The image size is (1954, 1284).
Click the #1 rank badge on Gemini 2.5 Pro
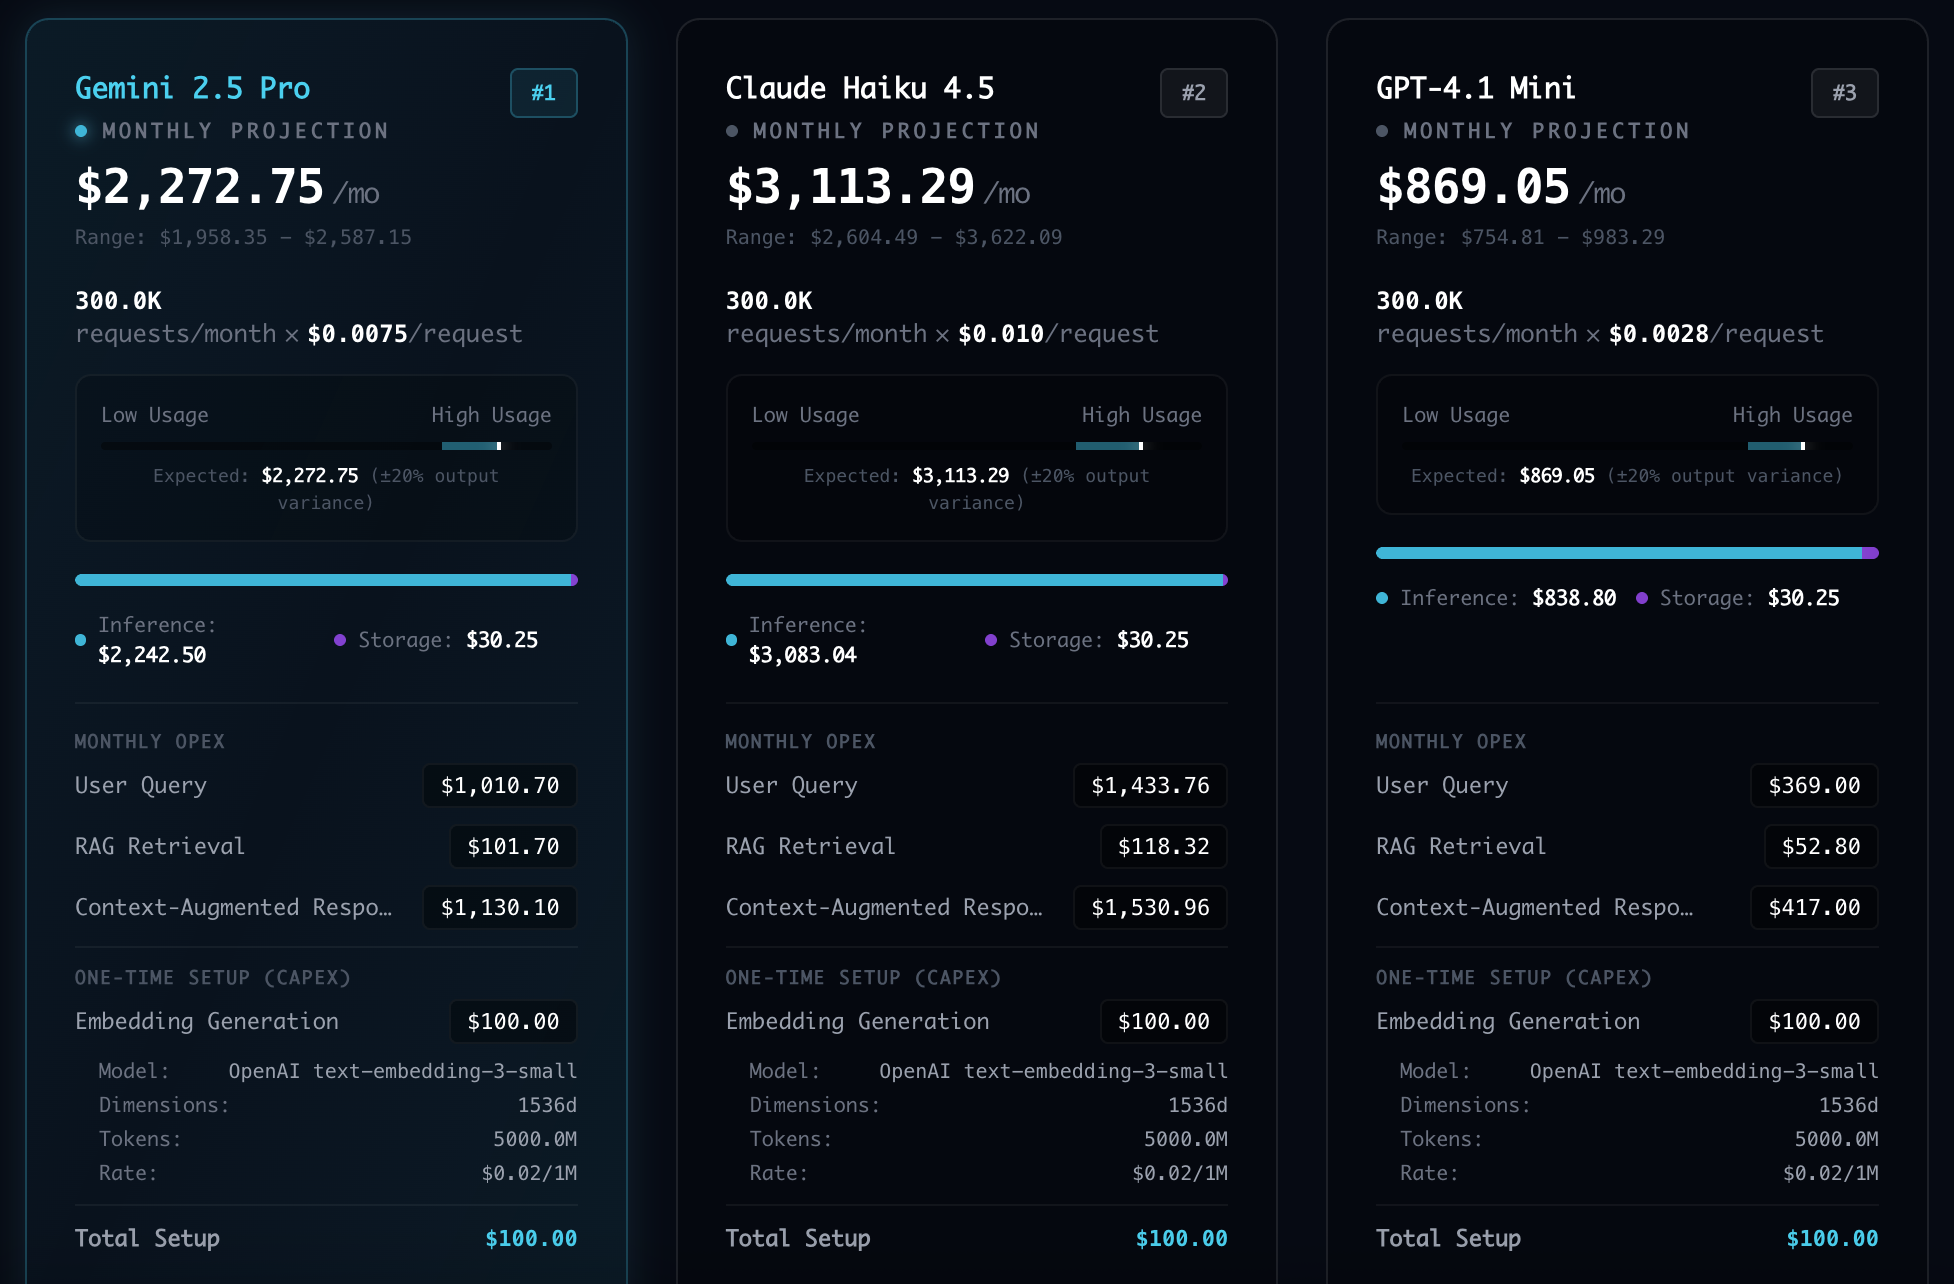tap(543, 92)
